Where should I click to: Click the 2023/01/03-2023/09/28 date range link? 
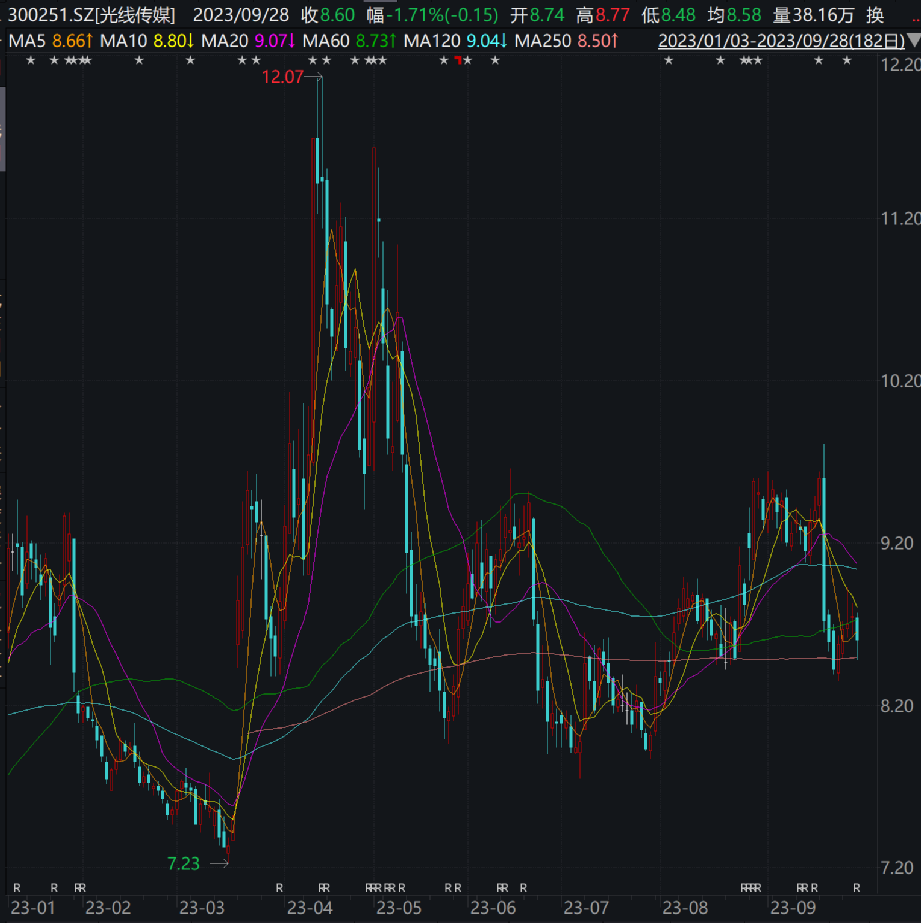pyautogui.click(x=781, y=41)
